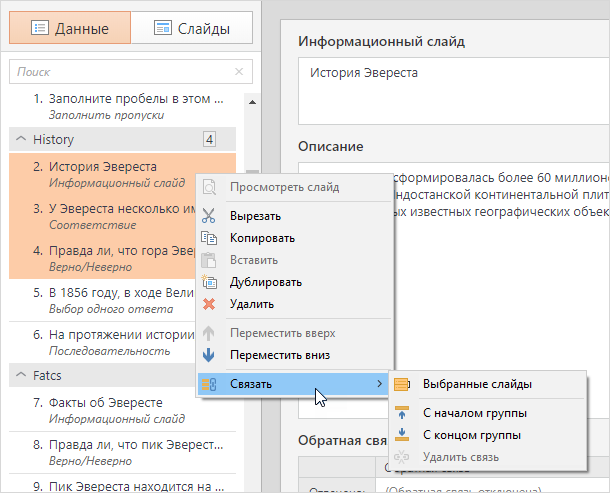The image size is (610, 493).
Task: Click the red X Удалить icon
Action: point(209,304)
